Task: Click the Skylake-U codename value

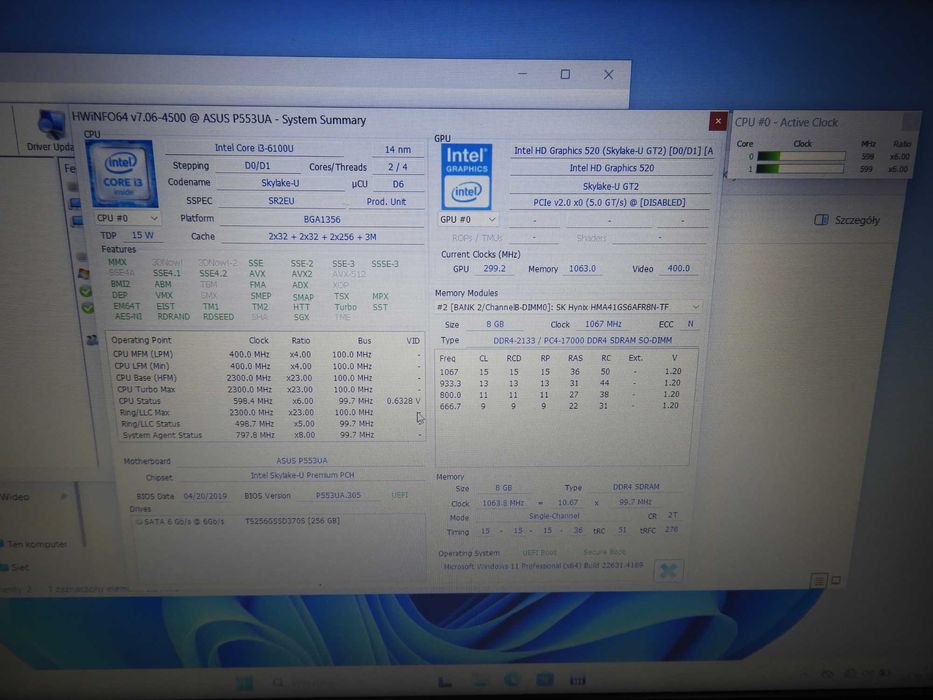Action: pos(280,183)
